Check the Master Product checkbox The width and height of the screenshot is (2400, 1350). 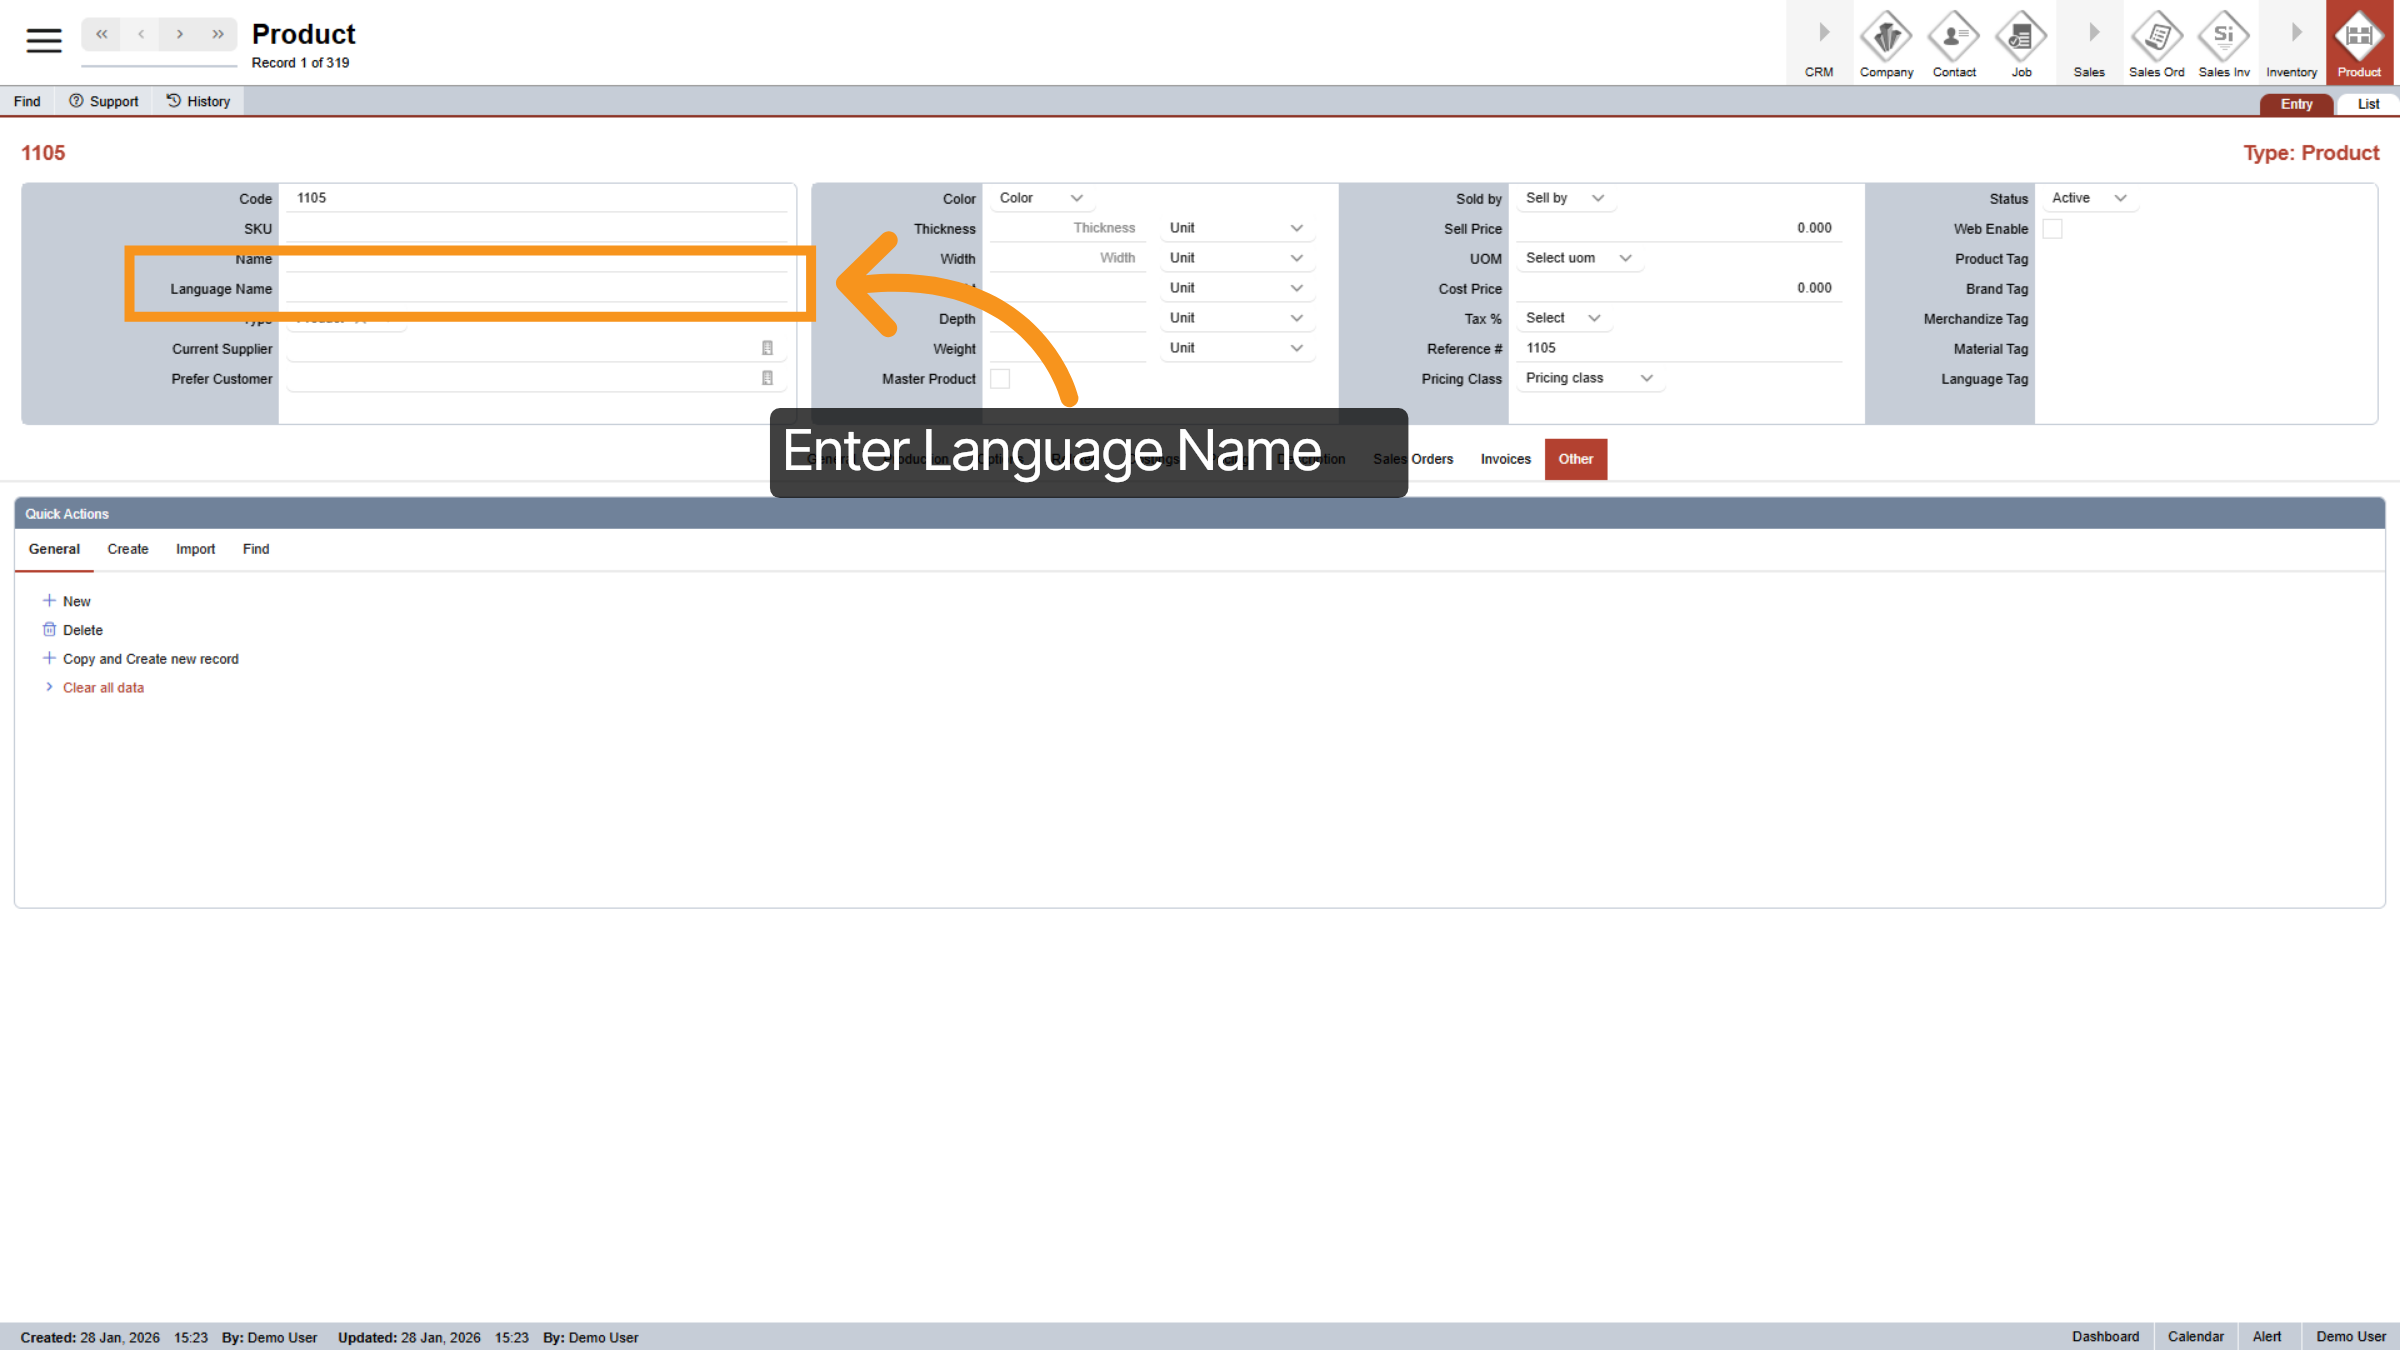[1000, 378]
